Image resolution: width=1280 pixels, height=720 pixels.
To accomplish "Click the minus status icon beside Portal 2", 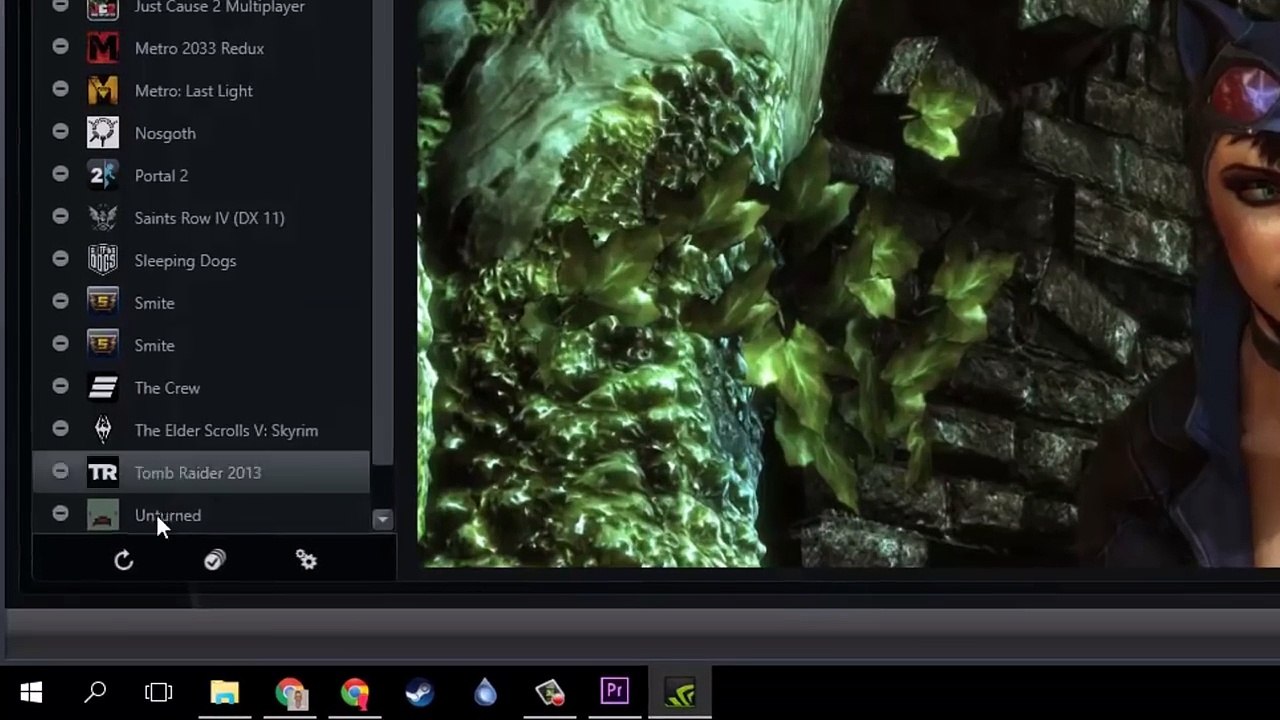I will 60,174.
